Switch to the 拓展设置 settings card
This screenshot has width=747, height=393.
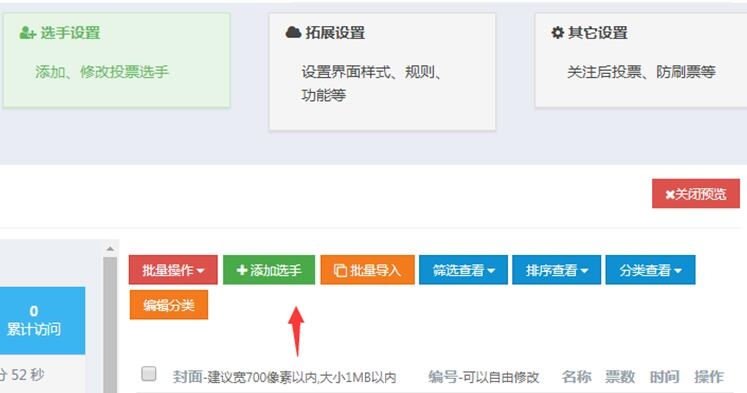click(x=382, y=71)
